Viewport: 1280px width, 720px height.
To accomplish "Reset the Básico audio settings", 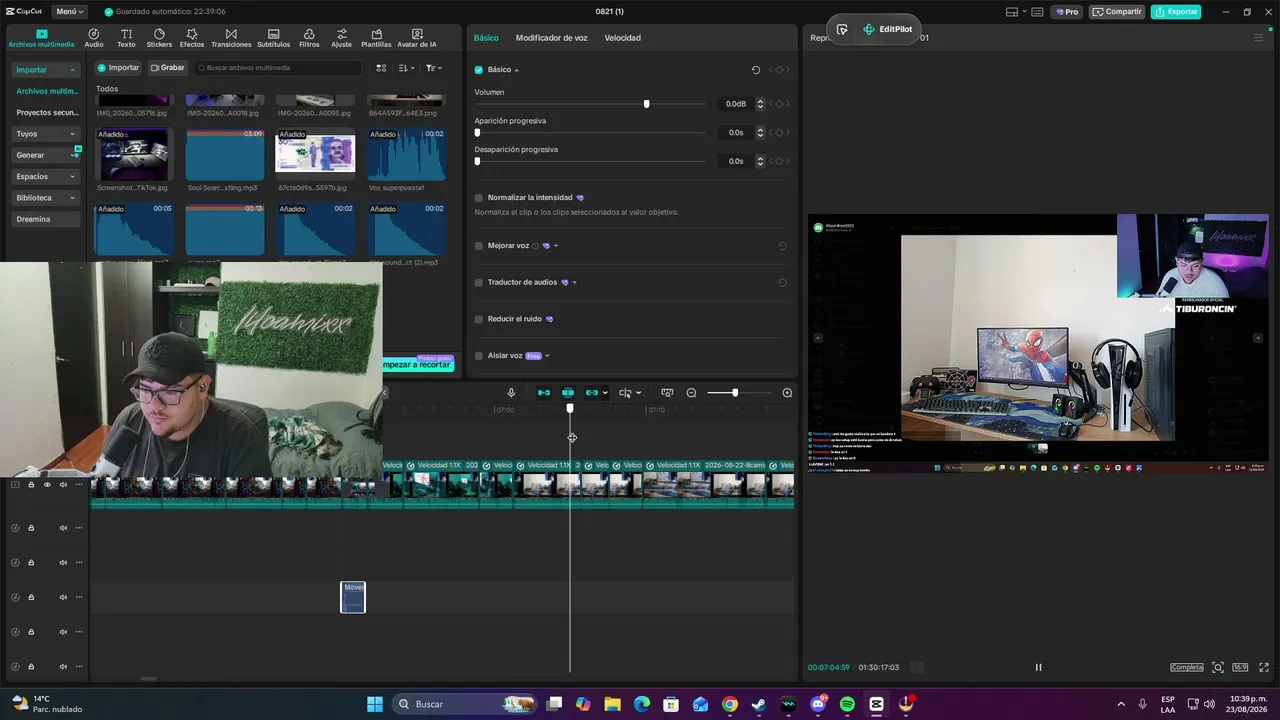I will (x=756, y=70).
